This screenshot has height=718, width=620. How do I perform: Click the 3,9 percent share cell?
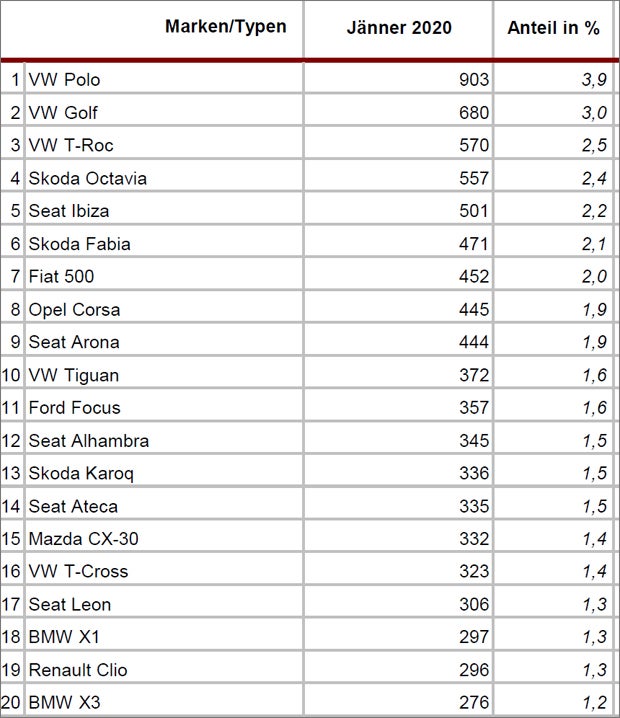coord(594,80)
